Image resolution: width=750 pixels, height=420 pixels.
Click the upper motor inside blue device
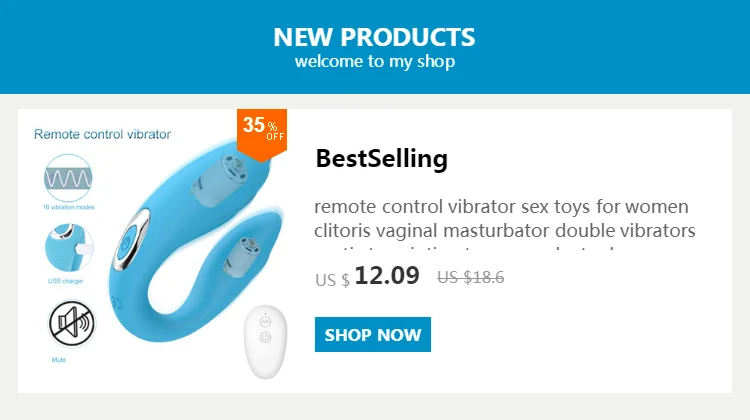click(x=220, y=182)
